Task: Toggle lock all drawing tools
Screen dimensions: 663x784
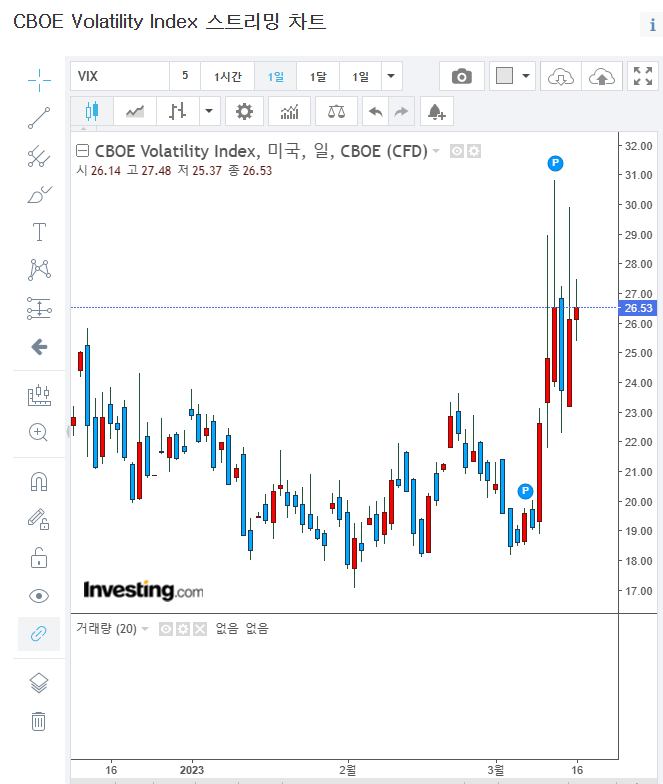Action: tap(39, 557)
